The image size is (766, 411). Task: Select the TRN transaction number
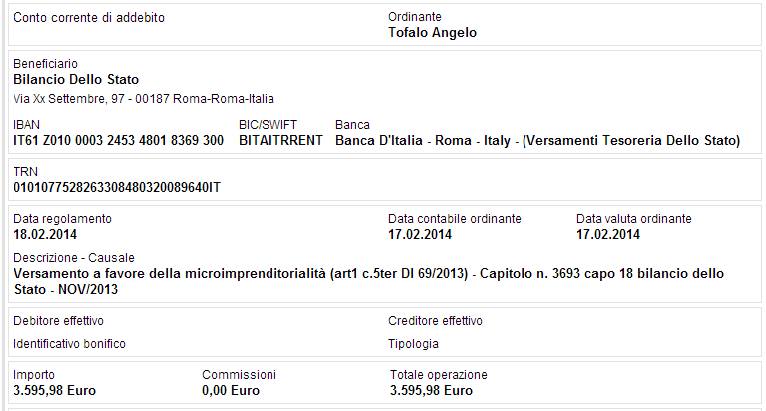(117, 187)
